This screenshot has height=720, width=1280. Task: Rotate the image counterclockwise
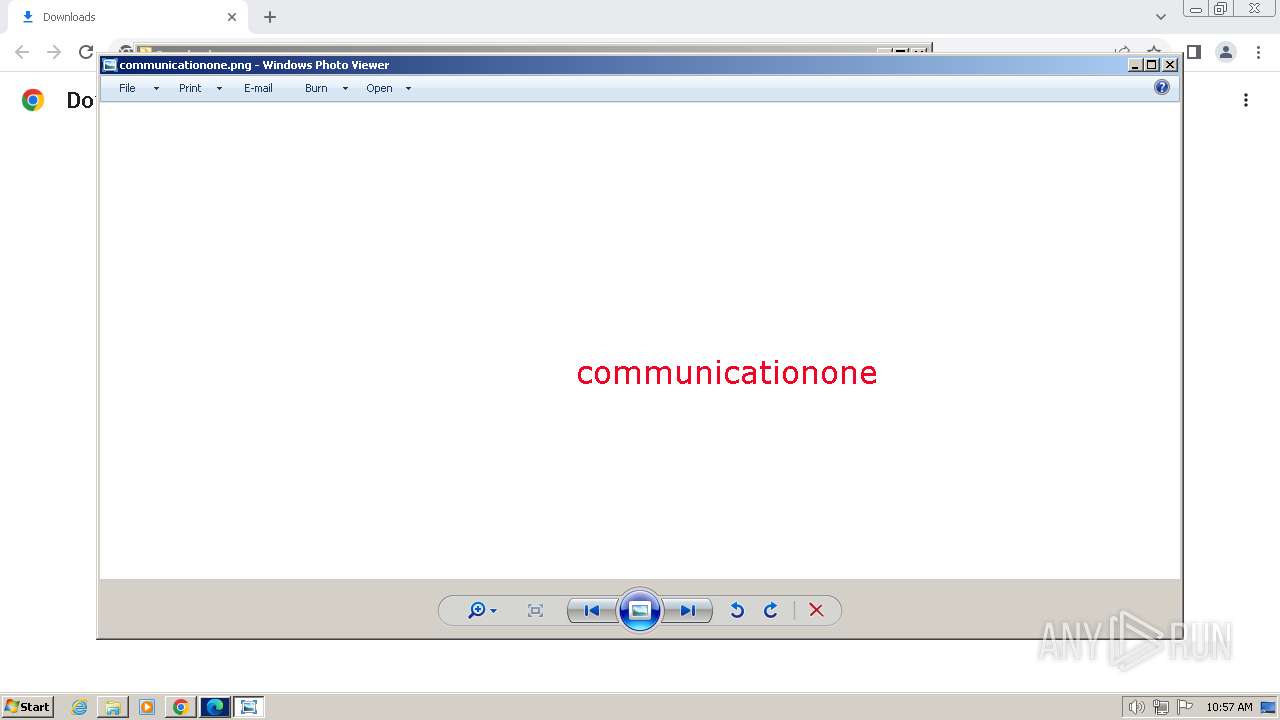coord(737,610)
